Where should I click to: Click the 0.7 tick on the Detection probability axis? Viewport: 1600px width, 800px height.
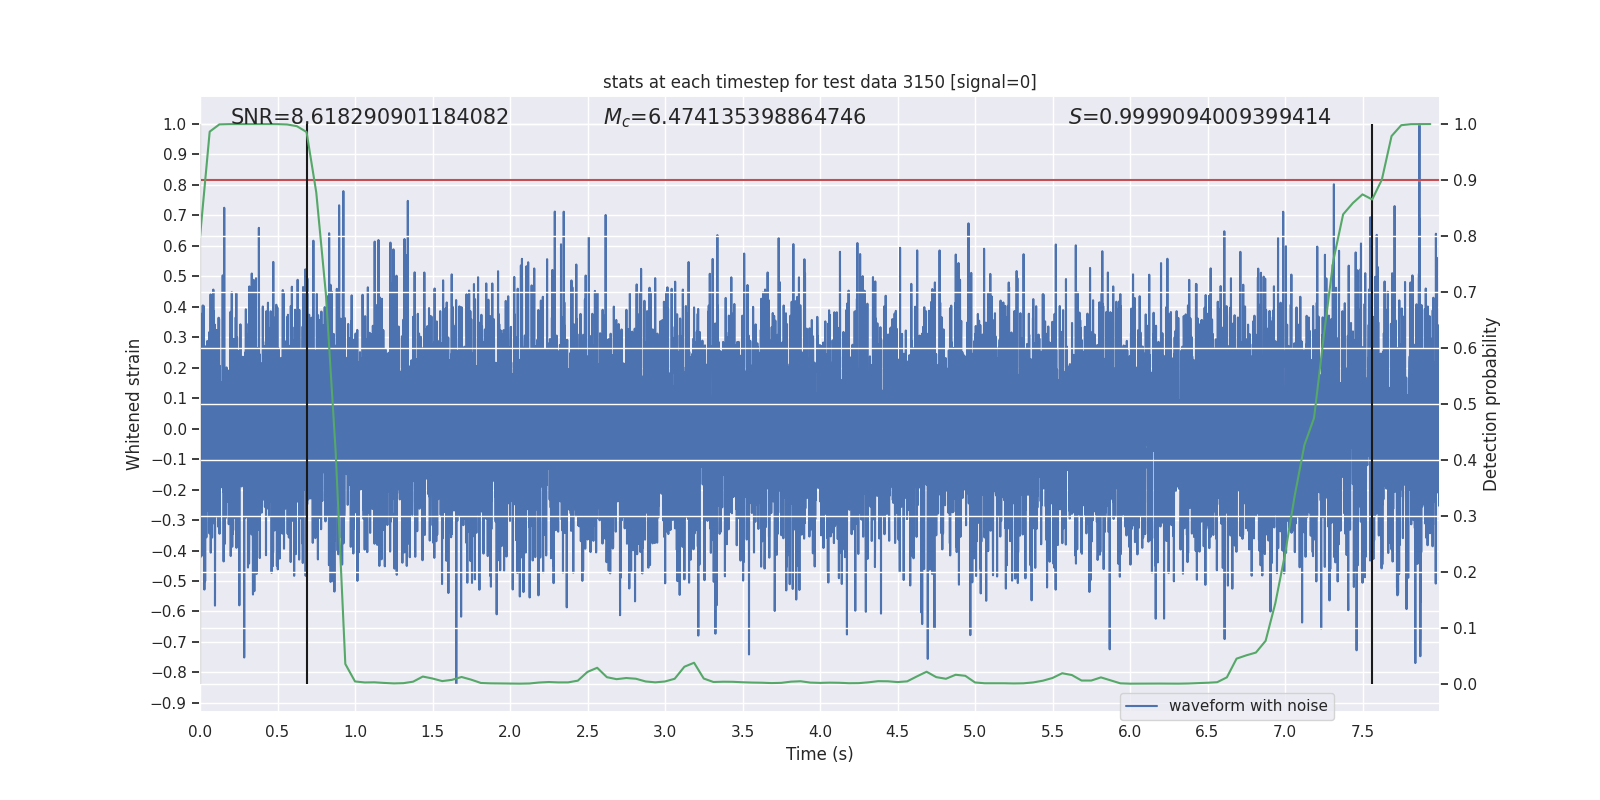1465,293
